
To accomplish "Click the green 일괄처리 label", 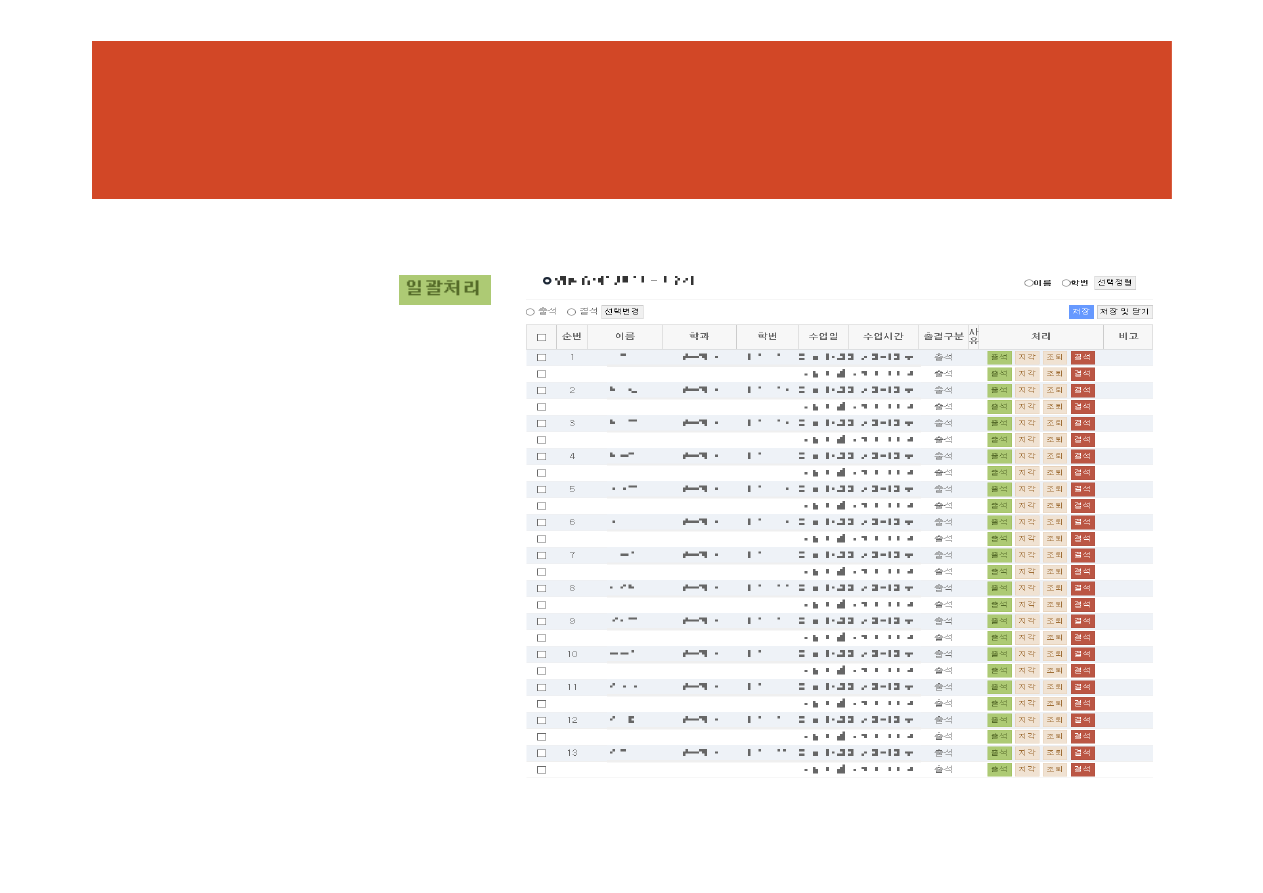I will tap(444, 289).
